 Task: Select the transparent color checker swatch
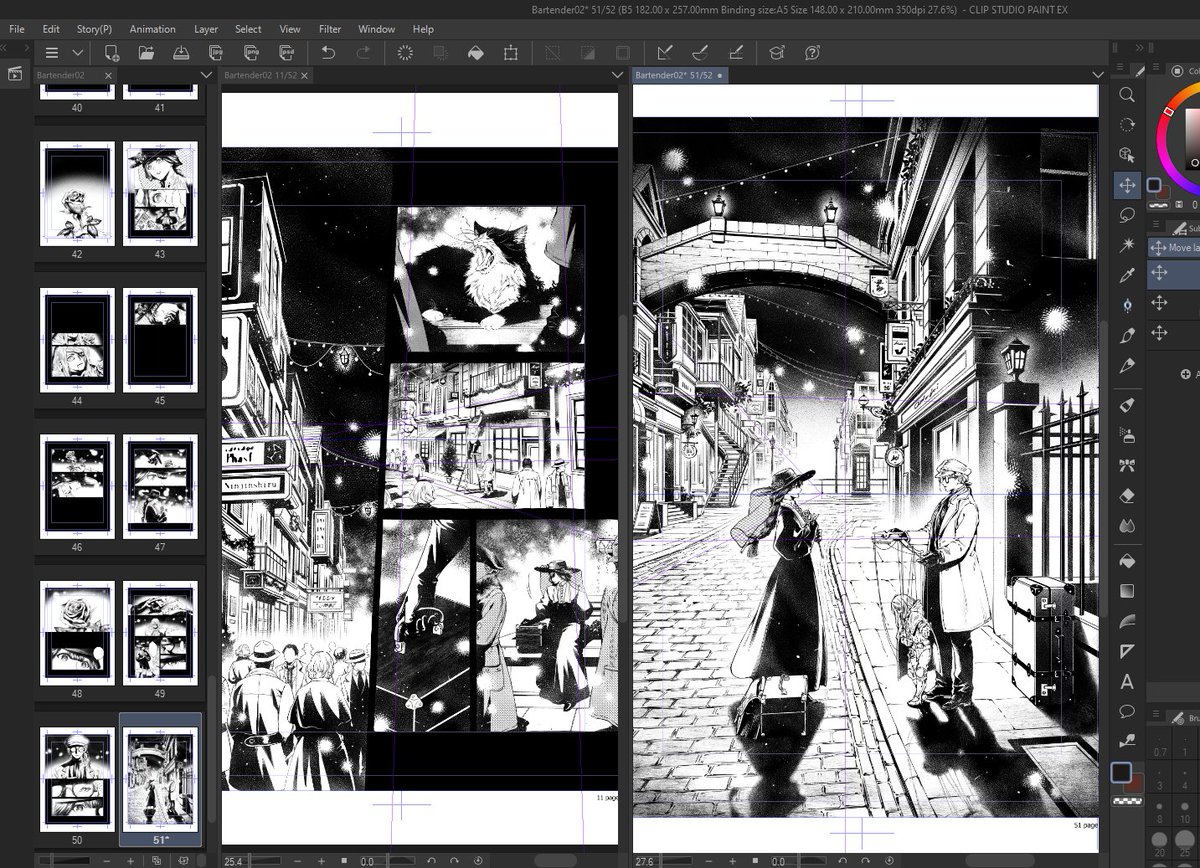click(1128, 802)
